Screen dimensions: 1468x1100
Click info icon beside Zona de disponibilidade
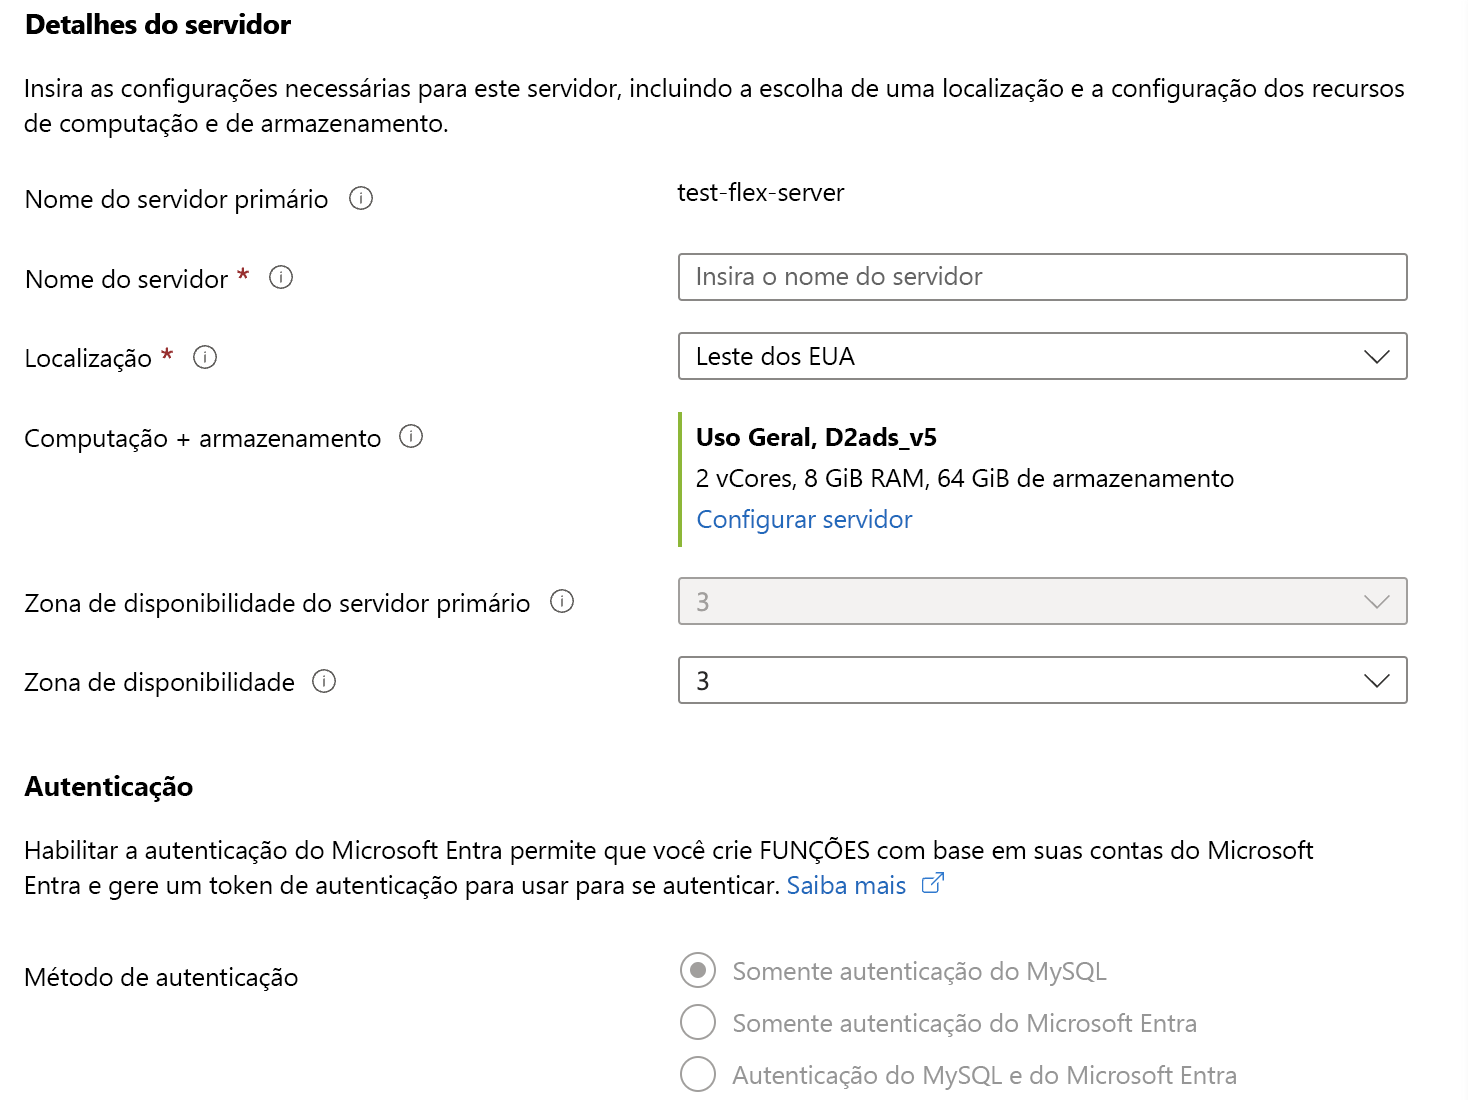(x=324, y=681)
